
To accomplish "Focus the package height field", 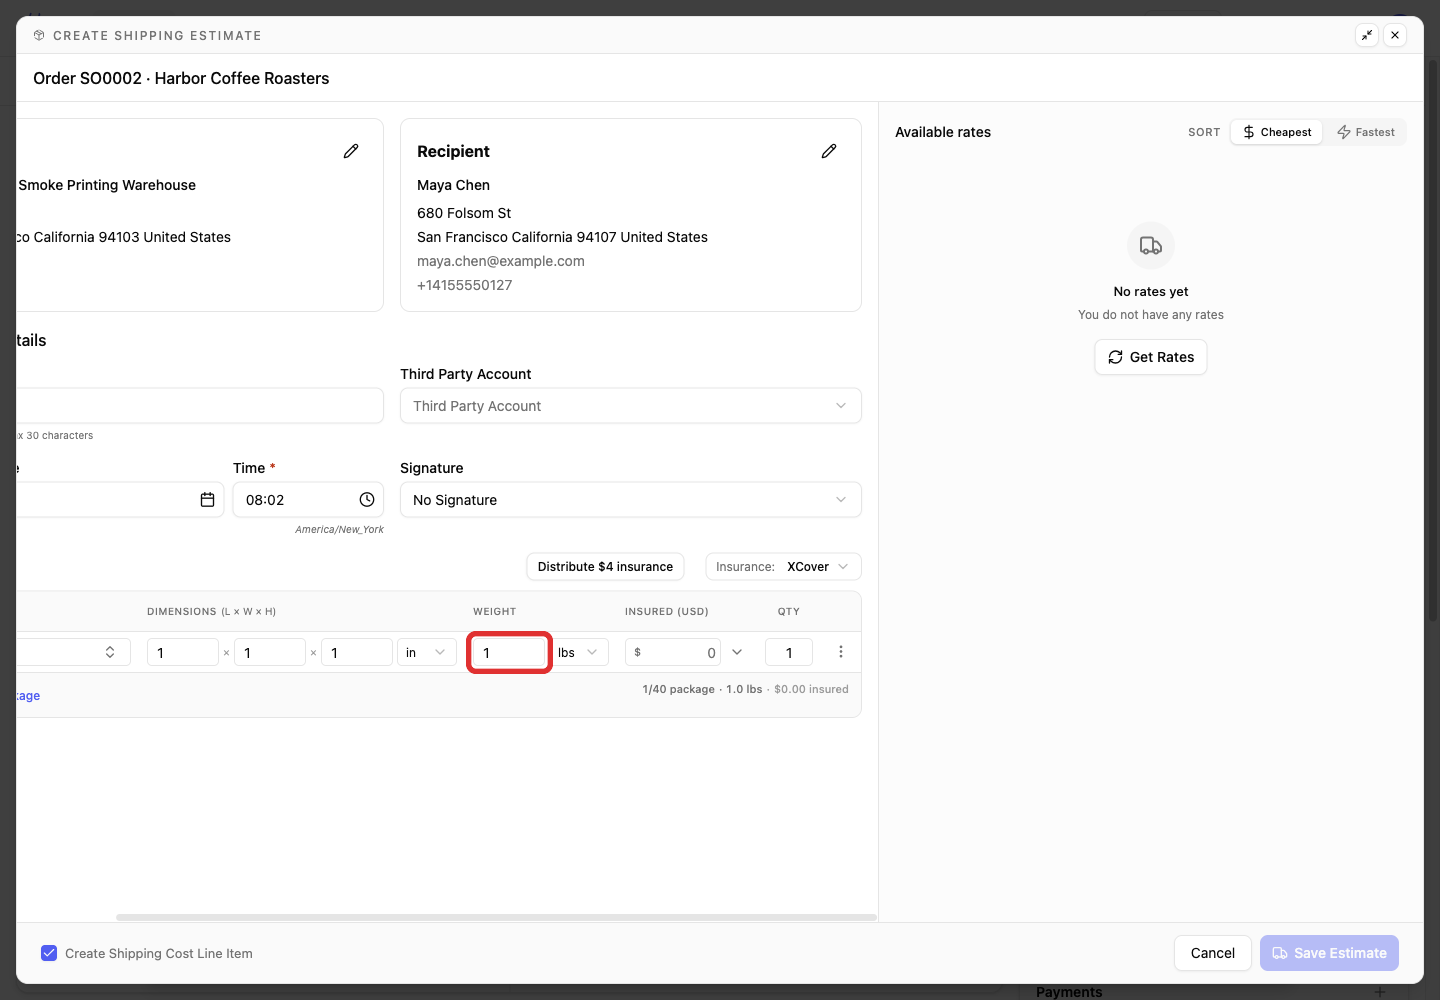I will pos(357,652).
